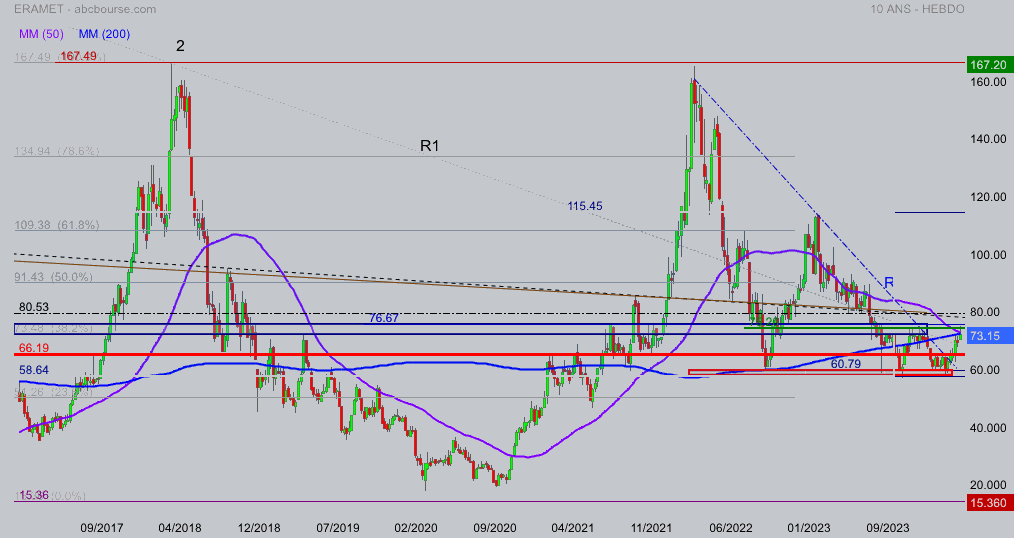Click the 120.00 price axis value
The width and height of the screenshot is (1014, 538).
pyautogui.click(x=987, y=197)
